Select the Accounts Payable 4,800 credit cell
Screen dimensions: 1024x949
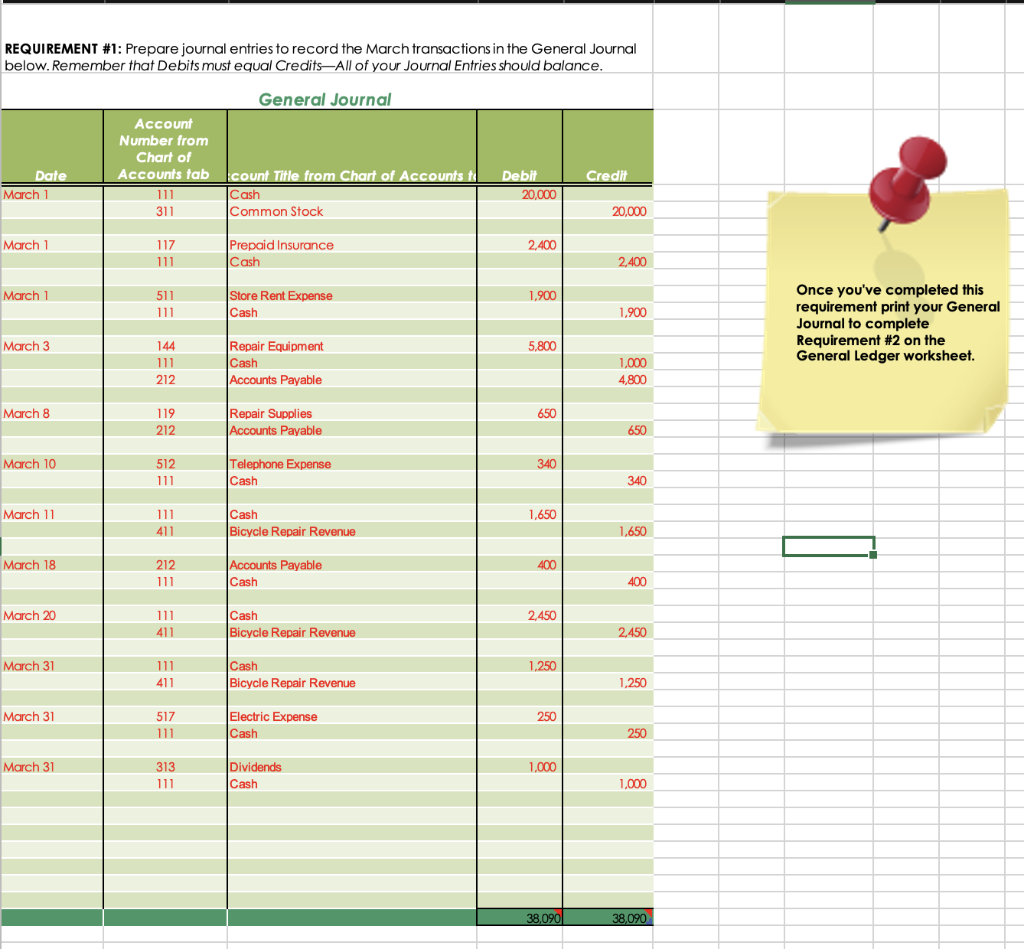click(606, 379)
